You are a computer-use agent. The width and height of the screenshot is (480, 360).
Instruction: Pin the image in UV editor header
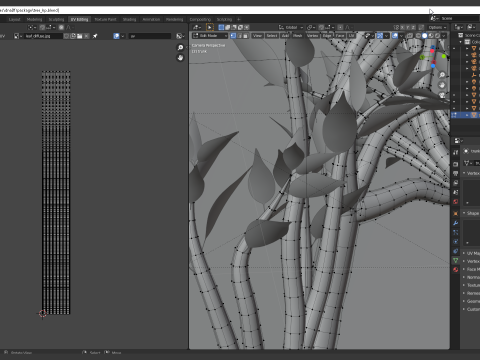pos(95,36)
